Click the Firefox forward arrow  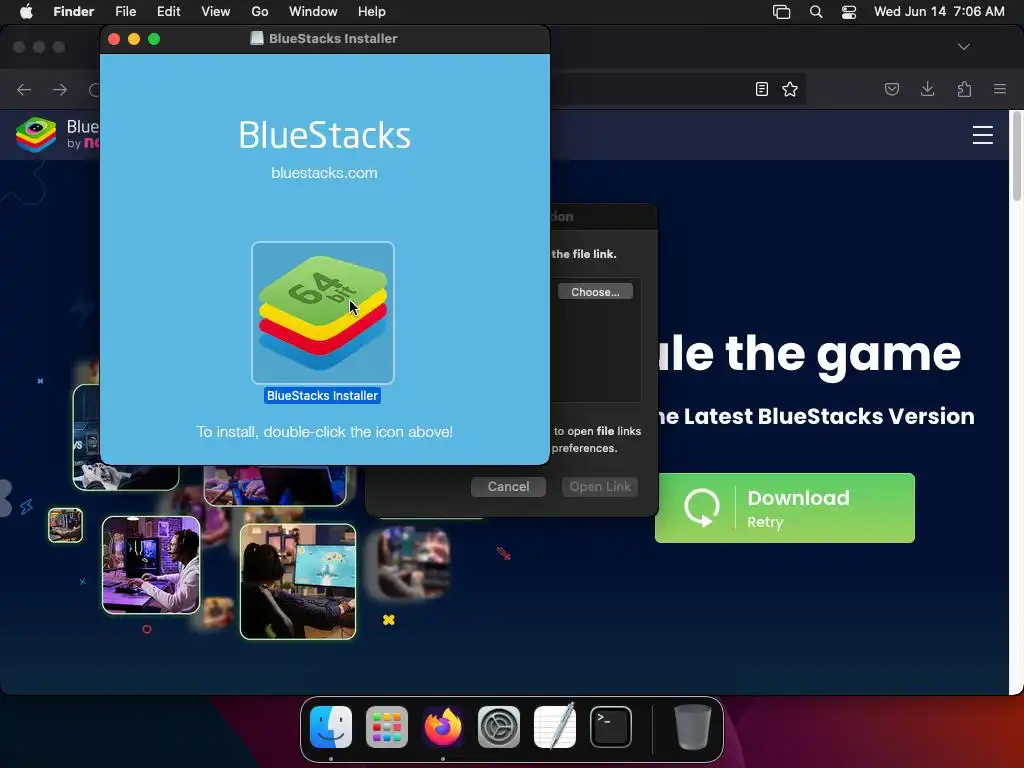coord(59,89)
